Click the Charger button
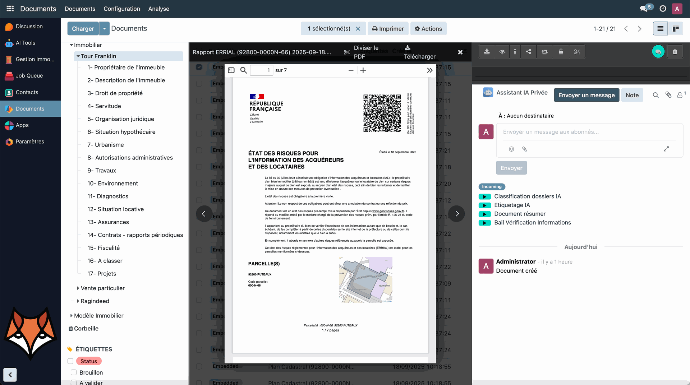 pyautogui.click(x=83, y=29)
